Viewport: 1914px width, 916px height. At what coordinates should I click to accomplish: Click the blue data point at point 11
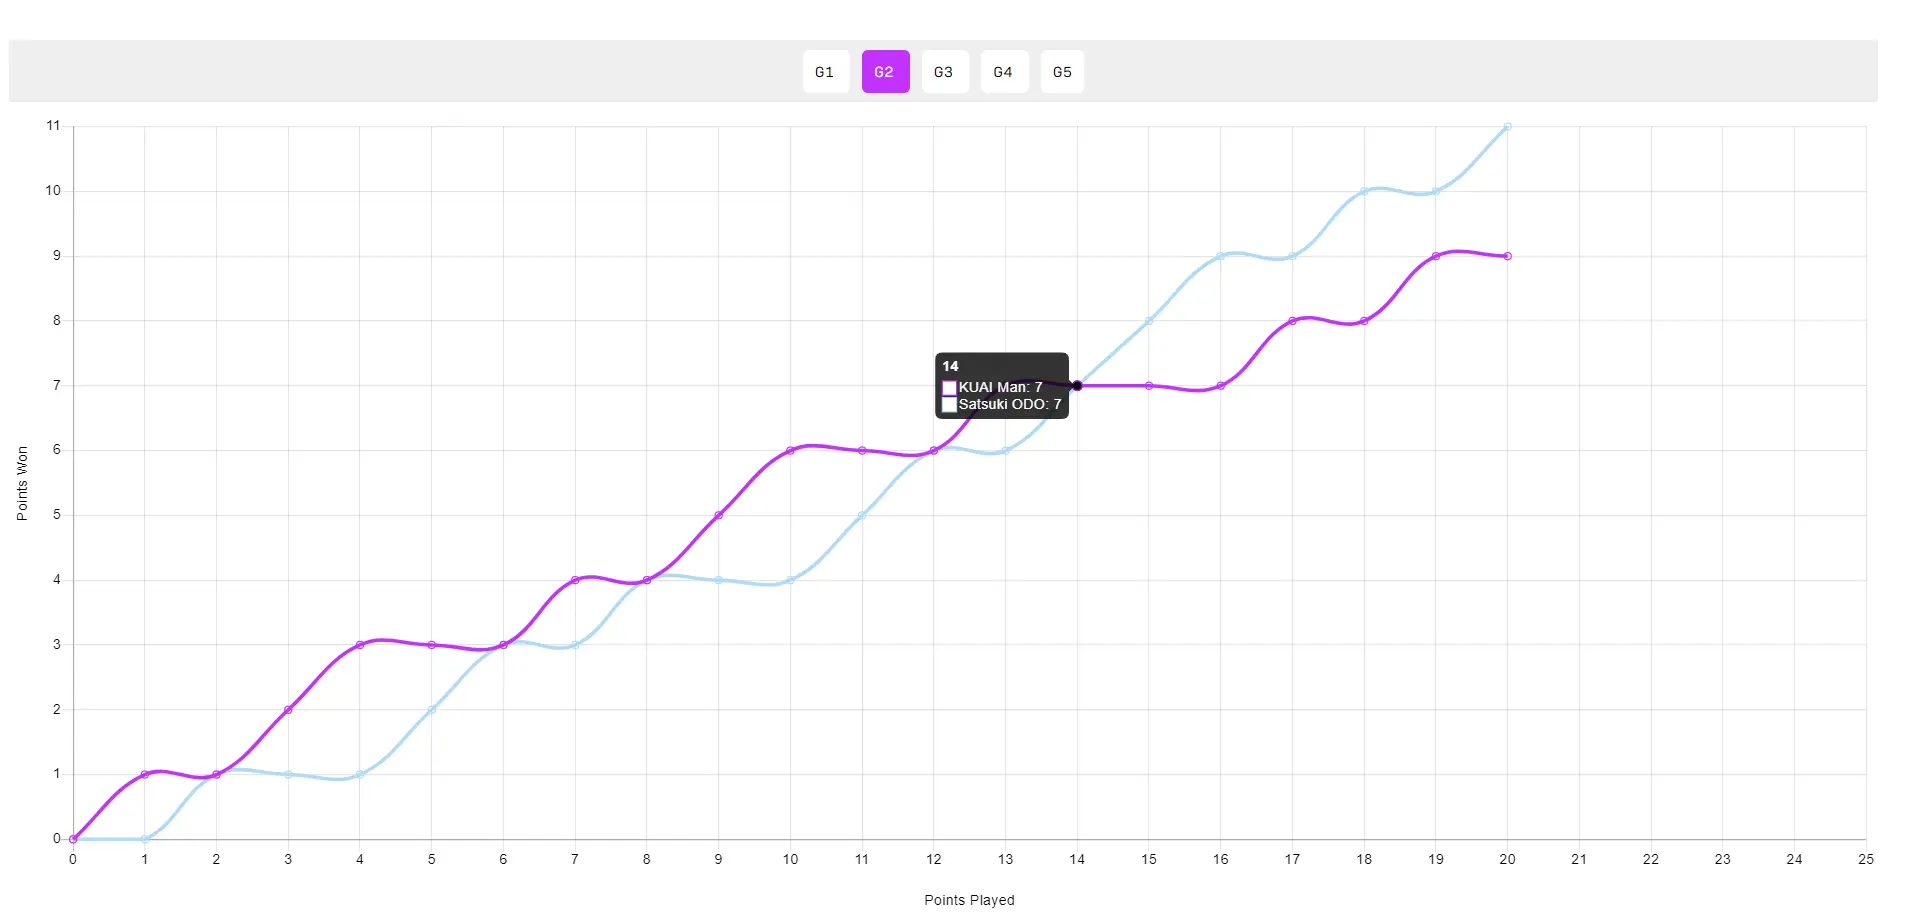[x=862, y=515]
